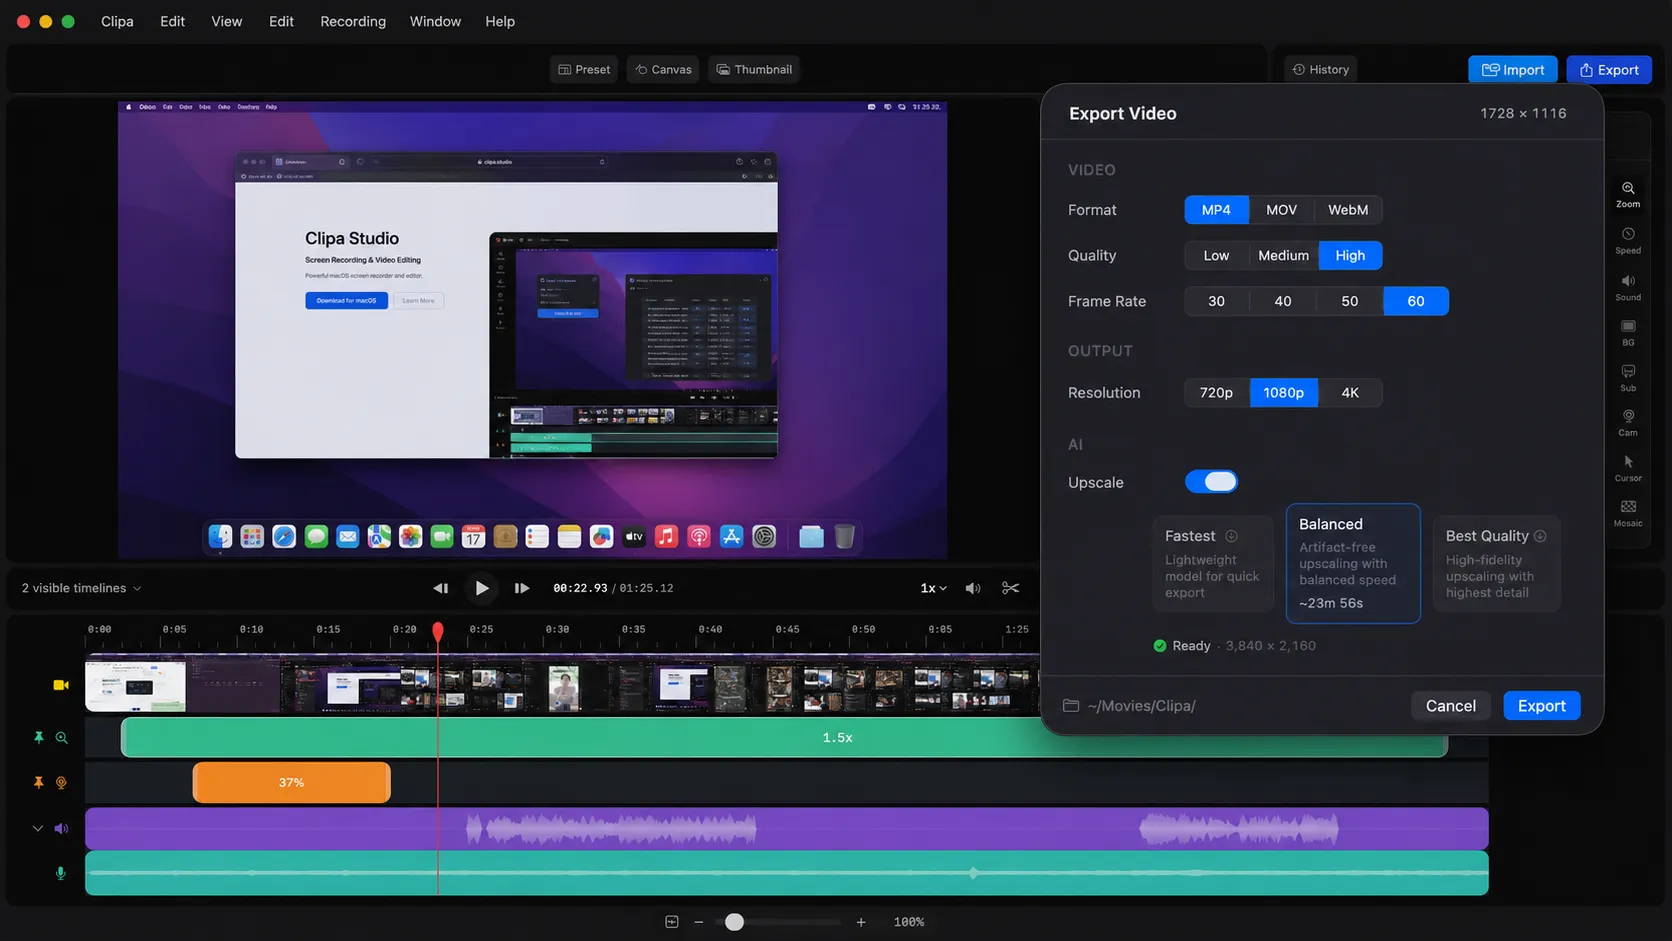Select WebM as the export format
This screenshot has height=941, width=1672.
pyautogui.click(x=1348, y=210)
